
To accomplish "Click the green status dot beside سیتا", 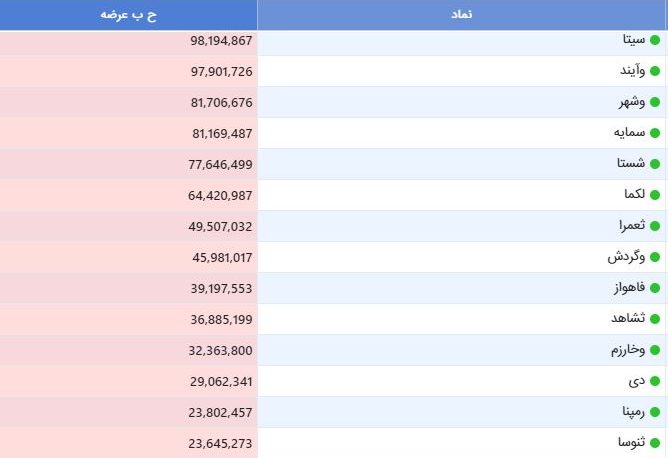I will coord(655,40).
